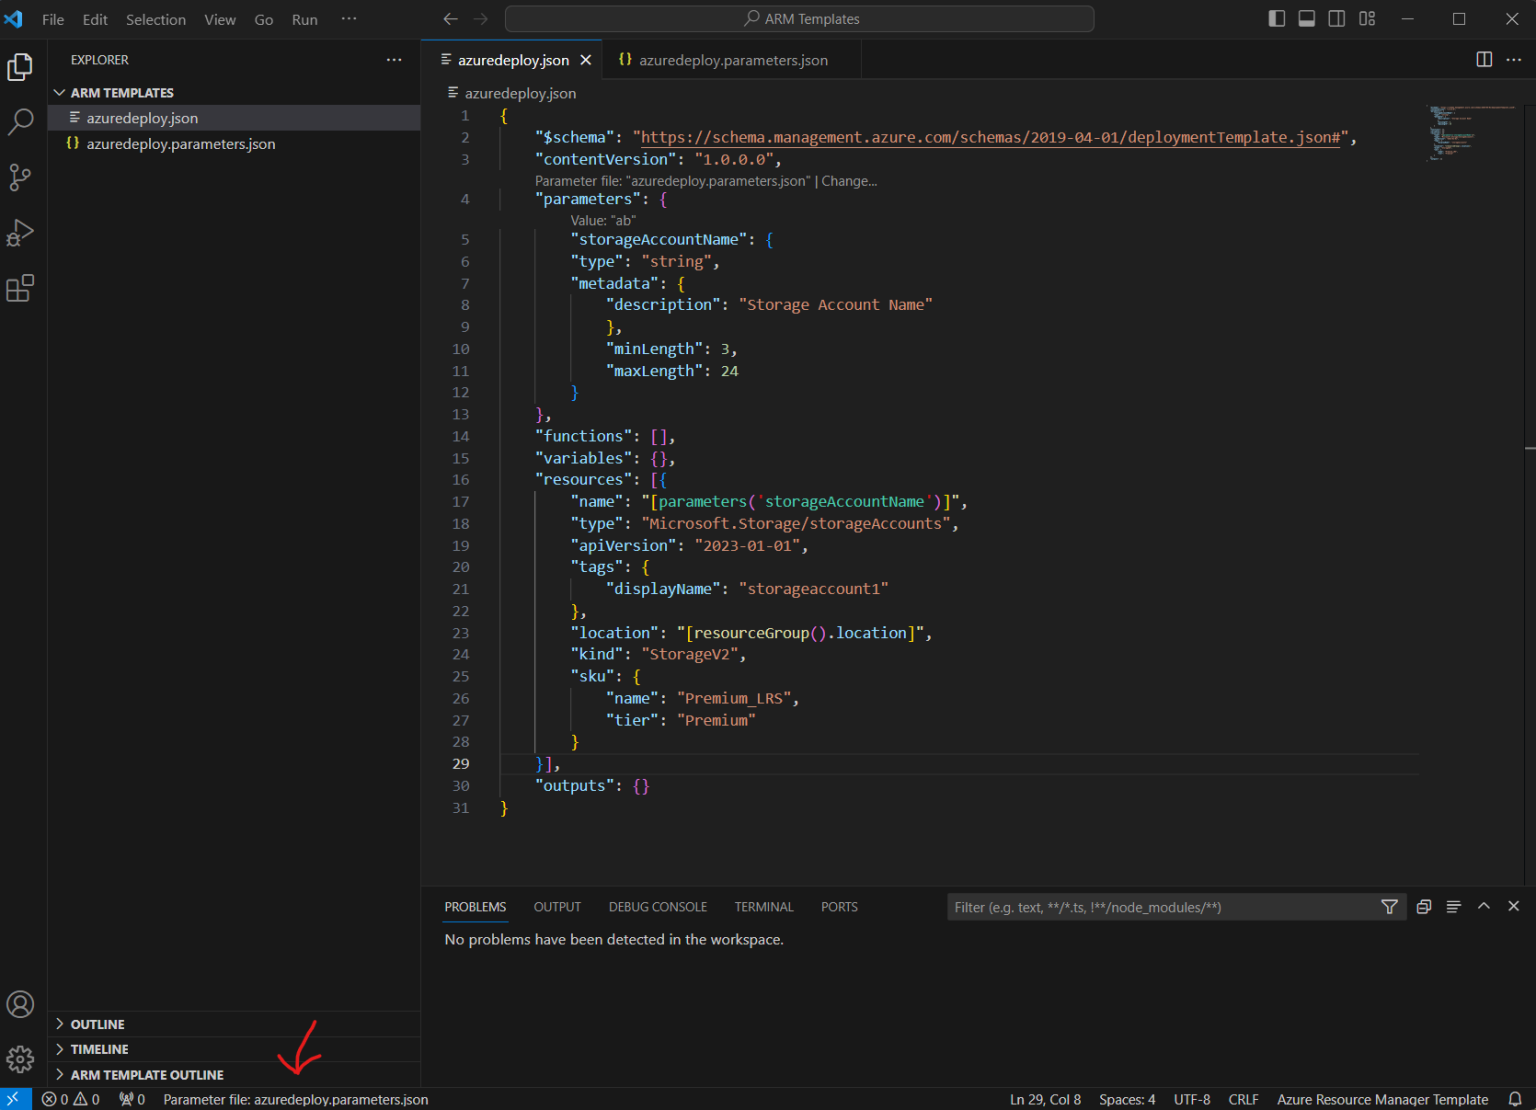1536x1110 pixels.
Task: Click the Ln 29, Col 8 indicator
Action: coord(1045,1099)
